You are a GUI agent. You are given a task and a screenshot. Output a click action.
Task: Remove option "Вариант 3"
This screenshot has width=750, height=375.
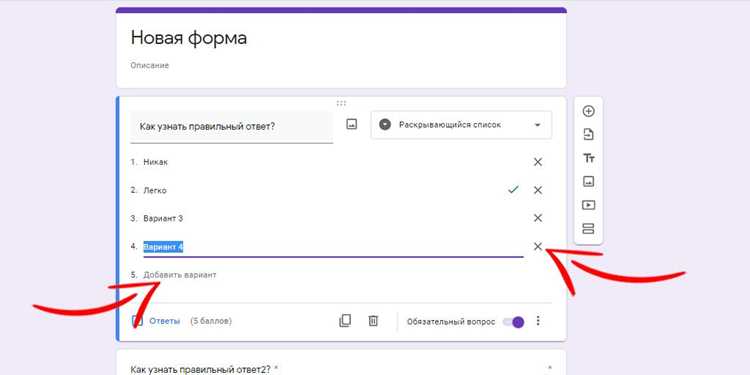[538, 218]
